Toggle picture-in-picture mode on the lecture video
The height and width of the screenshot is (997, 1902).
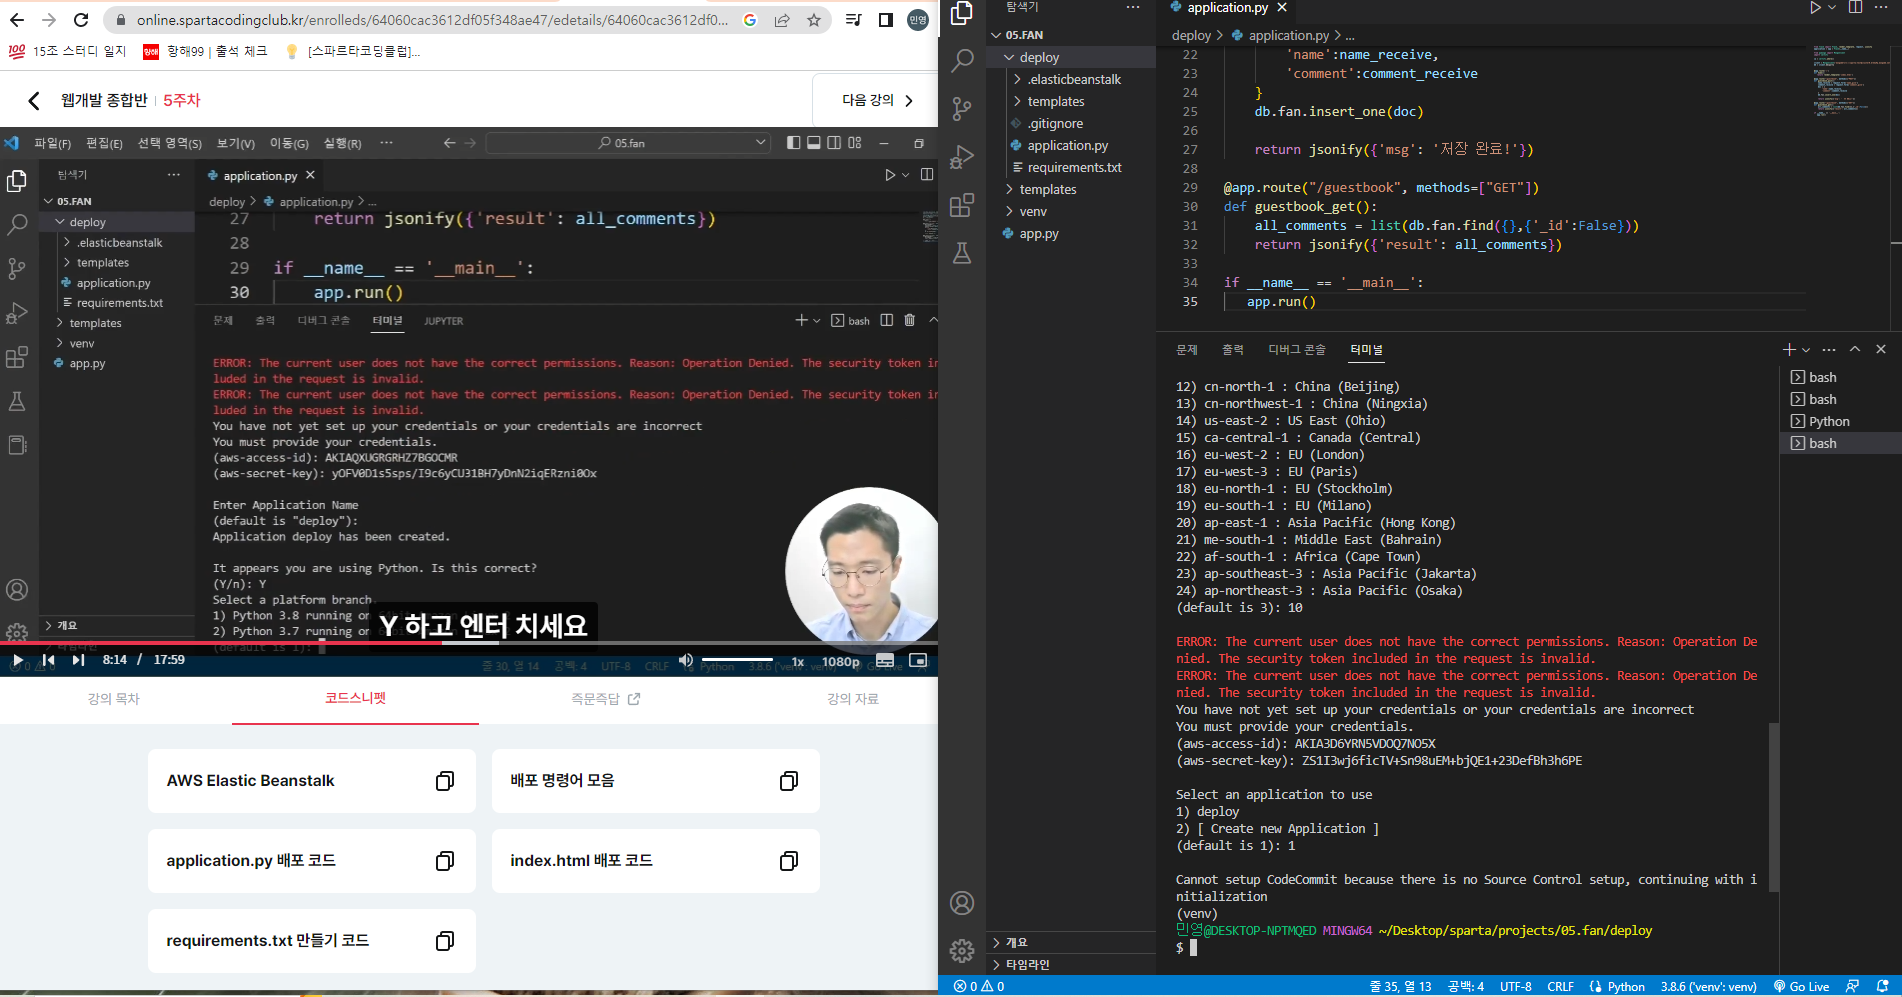coord(918,661)
